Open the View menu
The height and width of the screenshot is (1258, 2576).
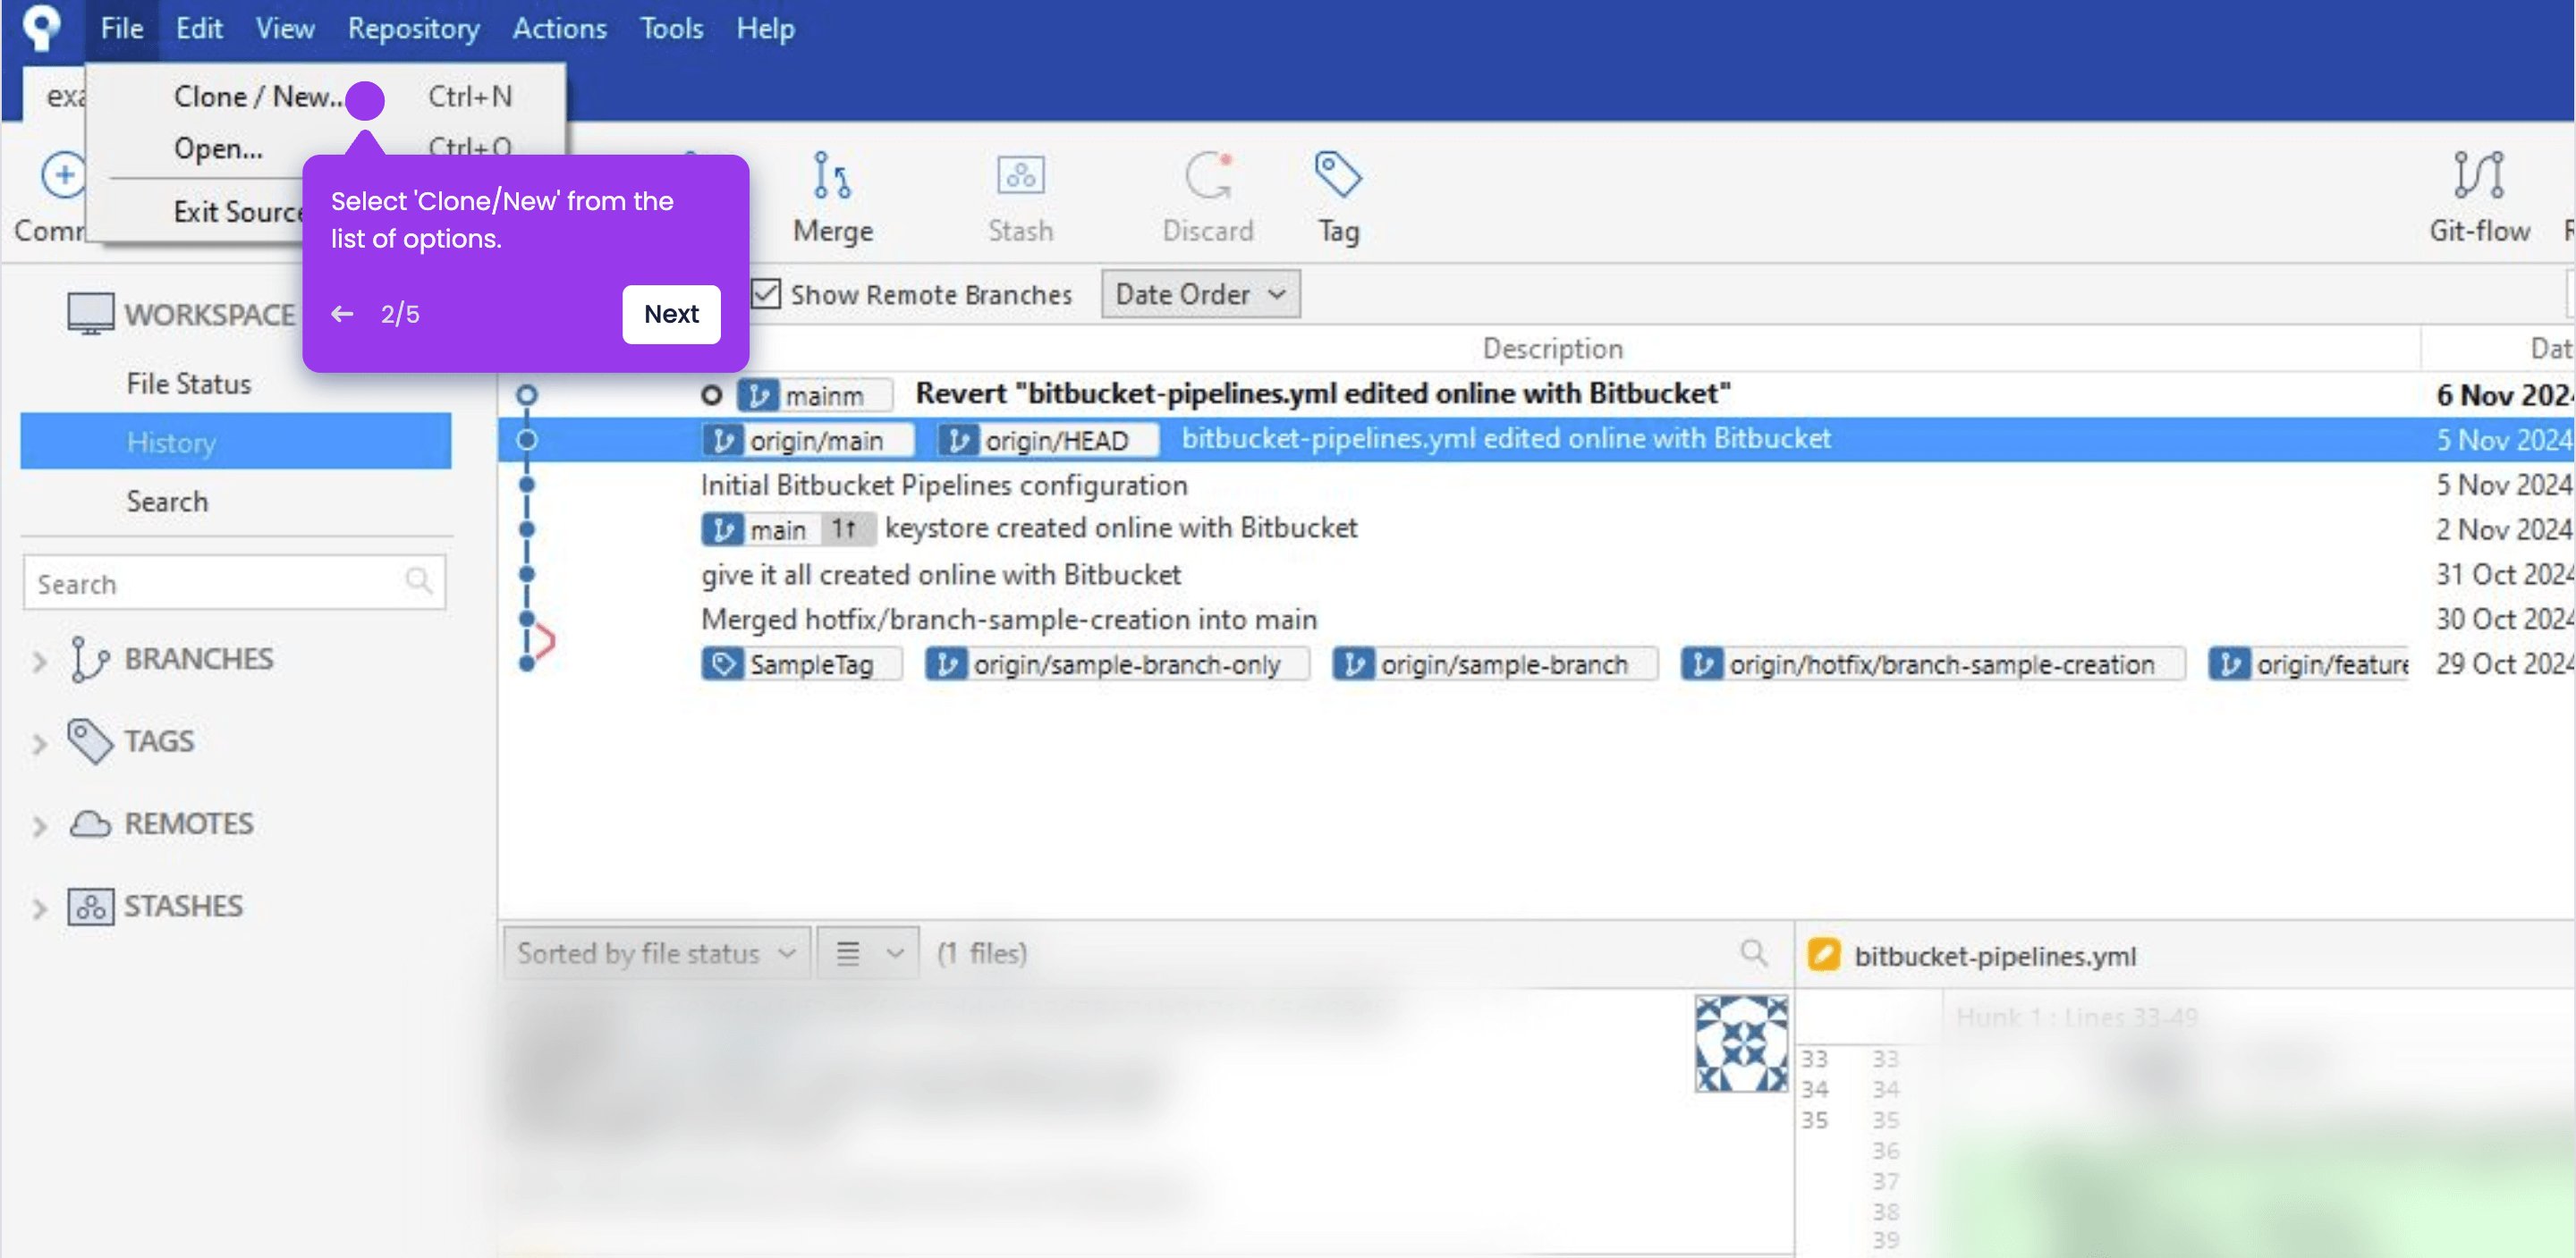(x=285, y=28)
